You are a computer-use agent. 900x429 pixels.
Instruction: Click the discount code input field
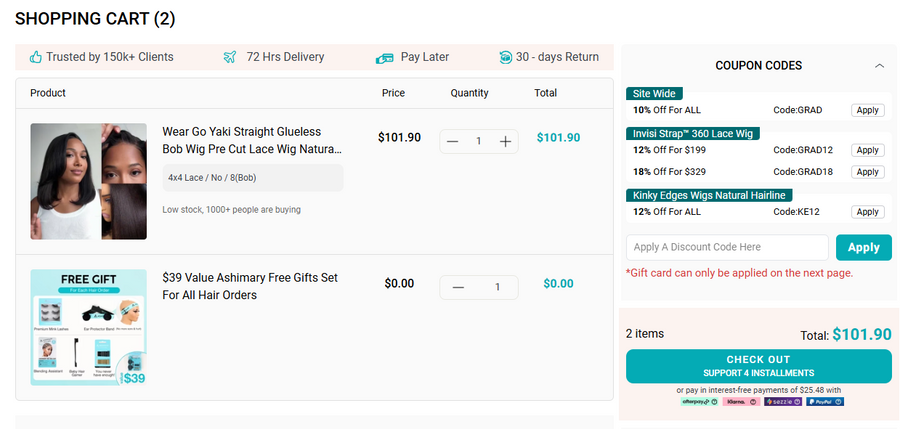click(727, 247)
